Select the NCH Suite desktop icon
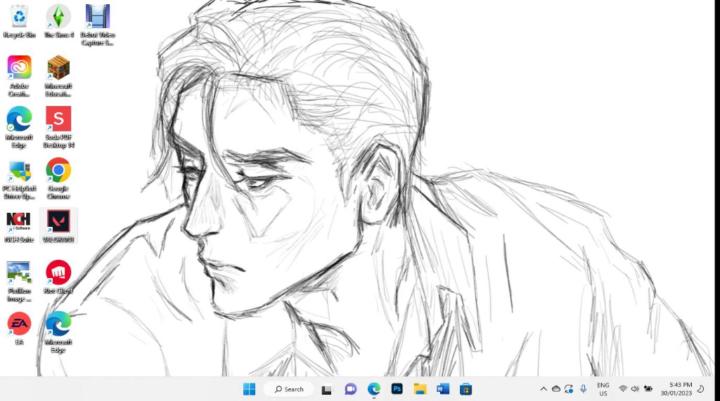Image resolution: width=720 pixels, height=401 pixels. (19, 222)
